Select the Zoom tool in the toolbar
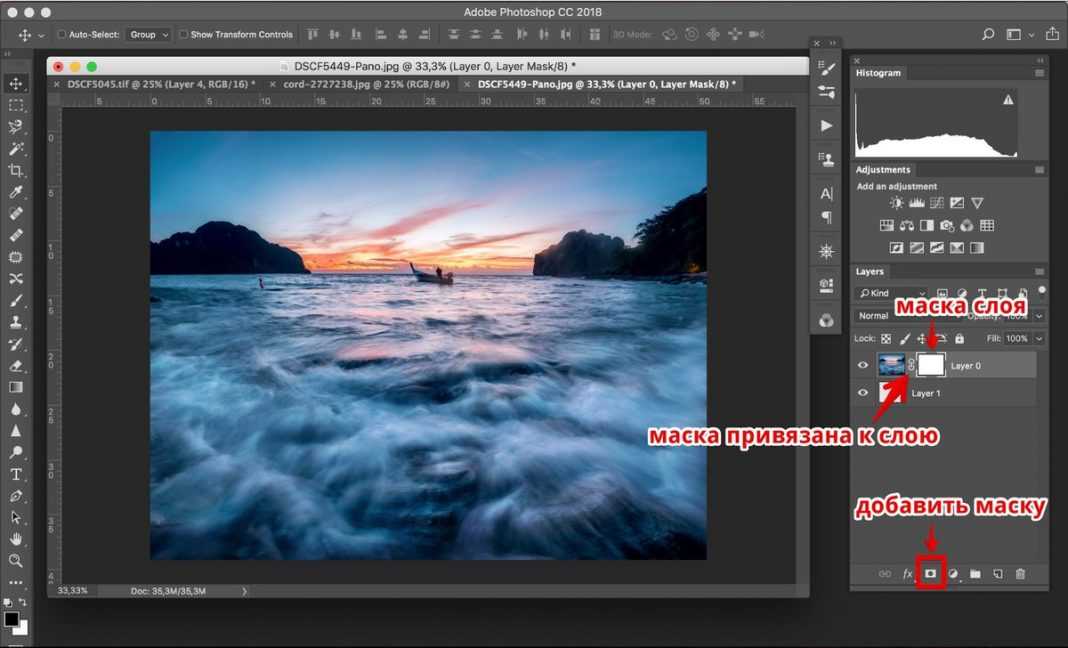This screenshot has width=1068, height=648. [x=16, y=561]
